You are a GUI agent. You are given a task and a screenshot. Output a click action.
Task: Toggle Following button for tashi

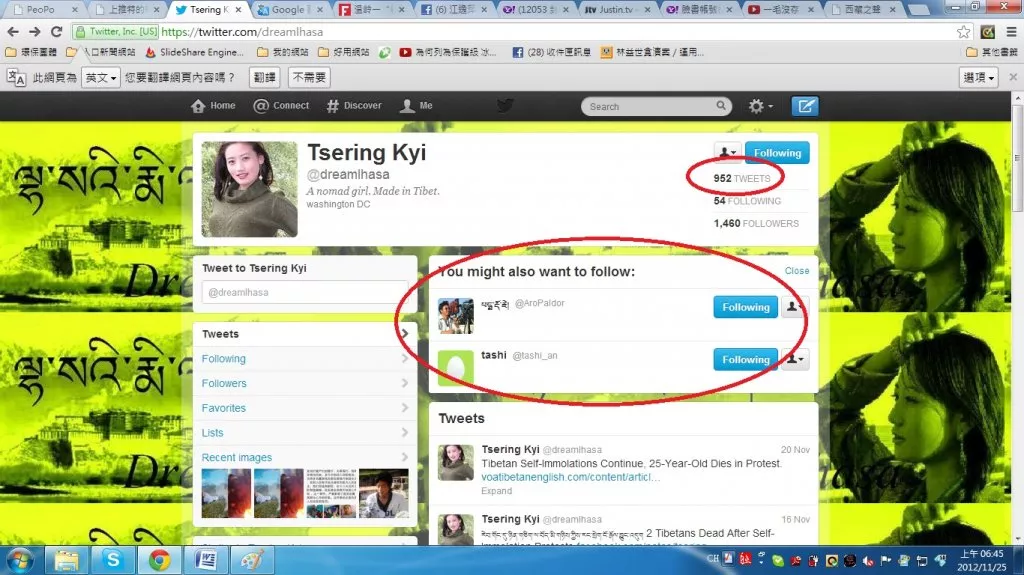[745, 359]
